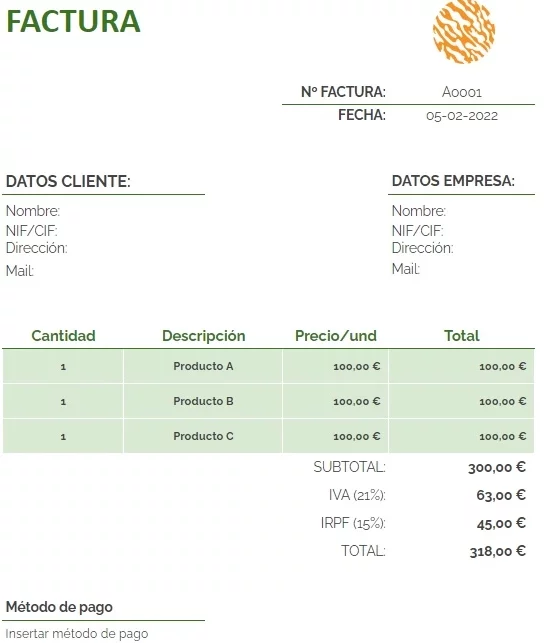Click the Descripción column header
This screenshot has height=643, width=547.
[x=203, y=336]
